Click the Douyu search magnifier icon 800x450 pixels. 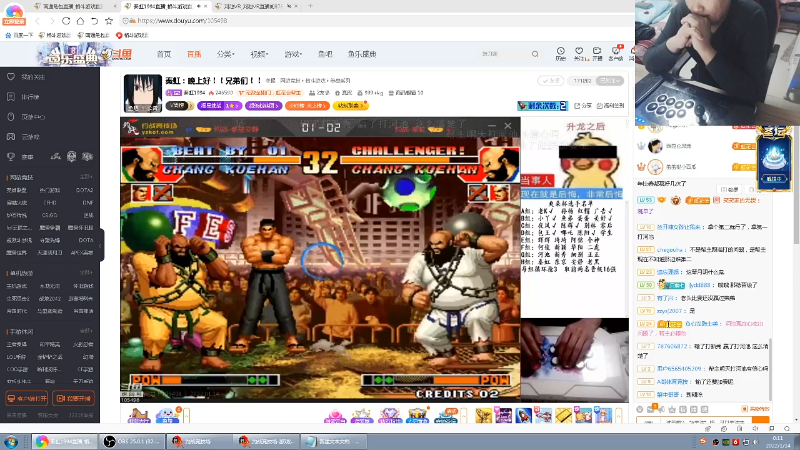[x=535, y=54]
